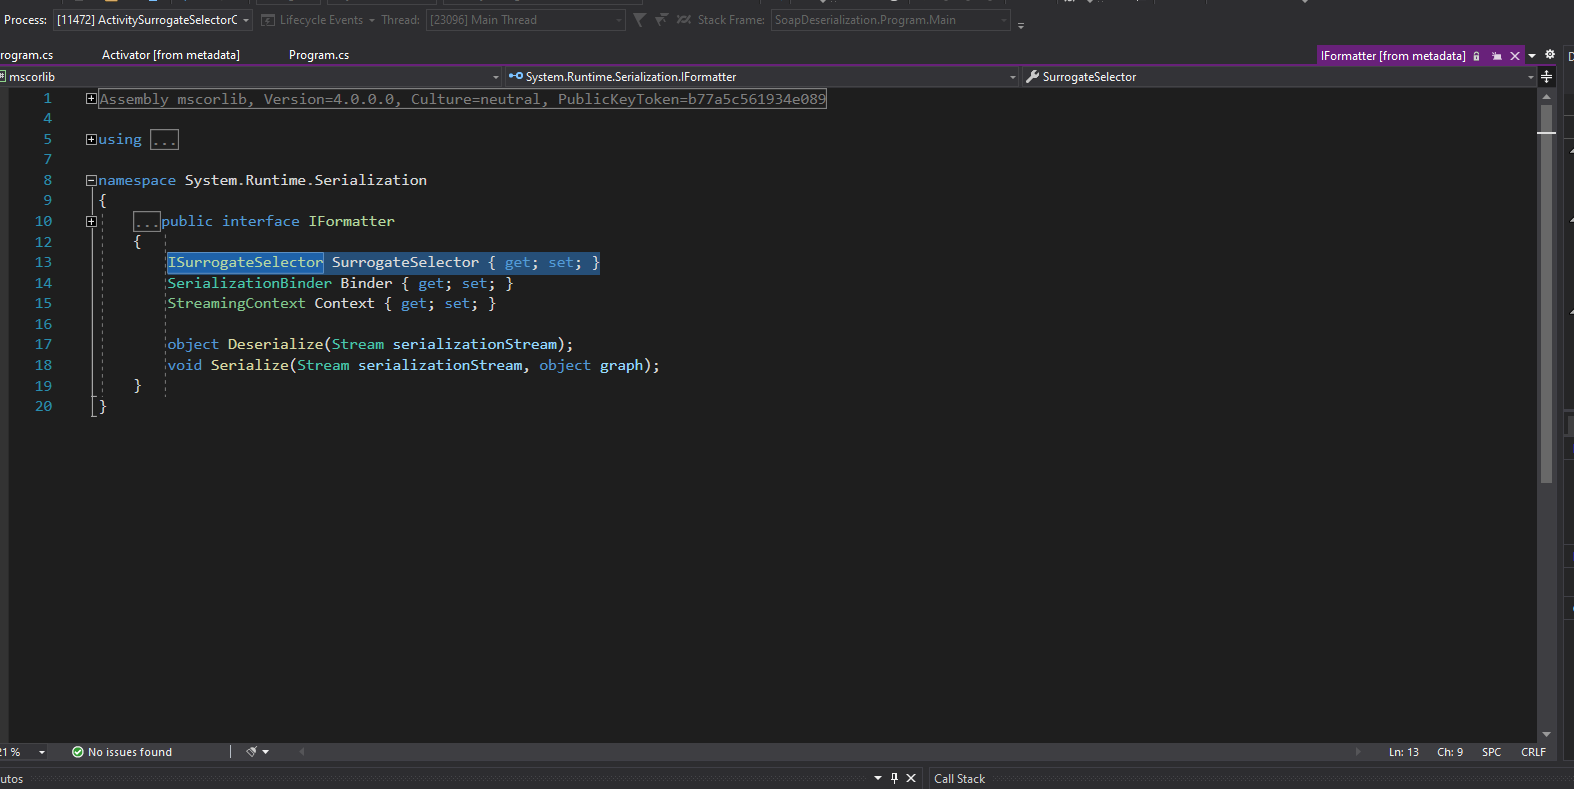The height and width of the screenshot is (789, 1574).
Task: Click the Ch: 9 column indicator
Action: click(x=1450, y=752)
